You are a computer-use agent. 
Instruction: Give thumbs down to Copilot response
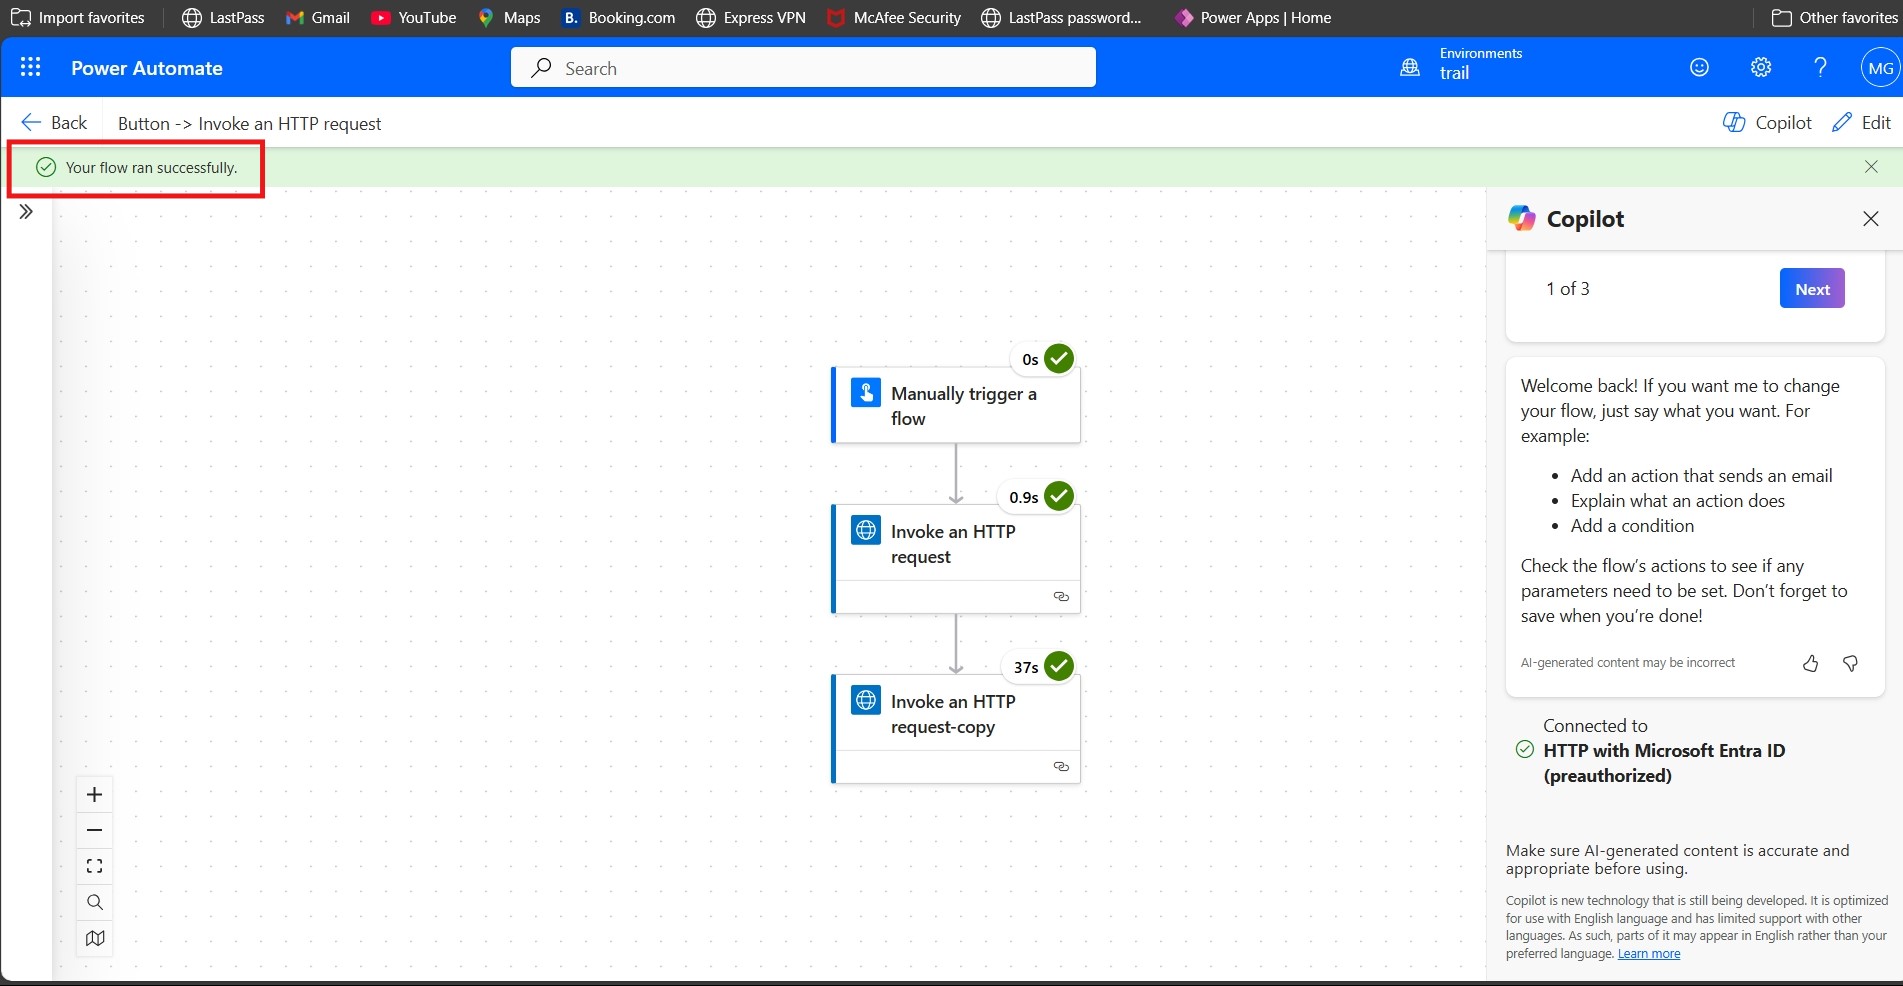1850,663
